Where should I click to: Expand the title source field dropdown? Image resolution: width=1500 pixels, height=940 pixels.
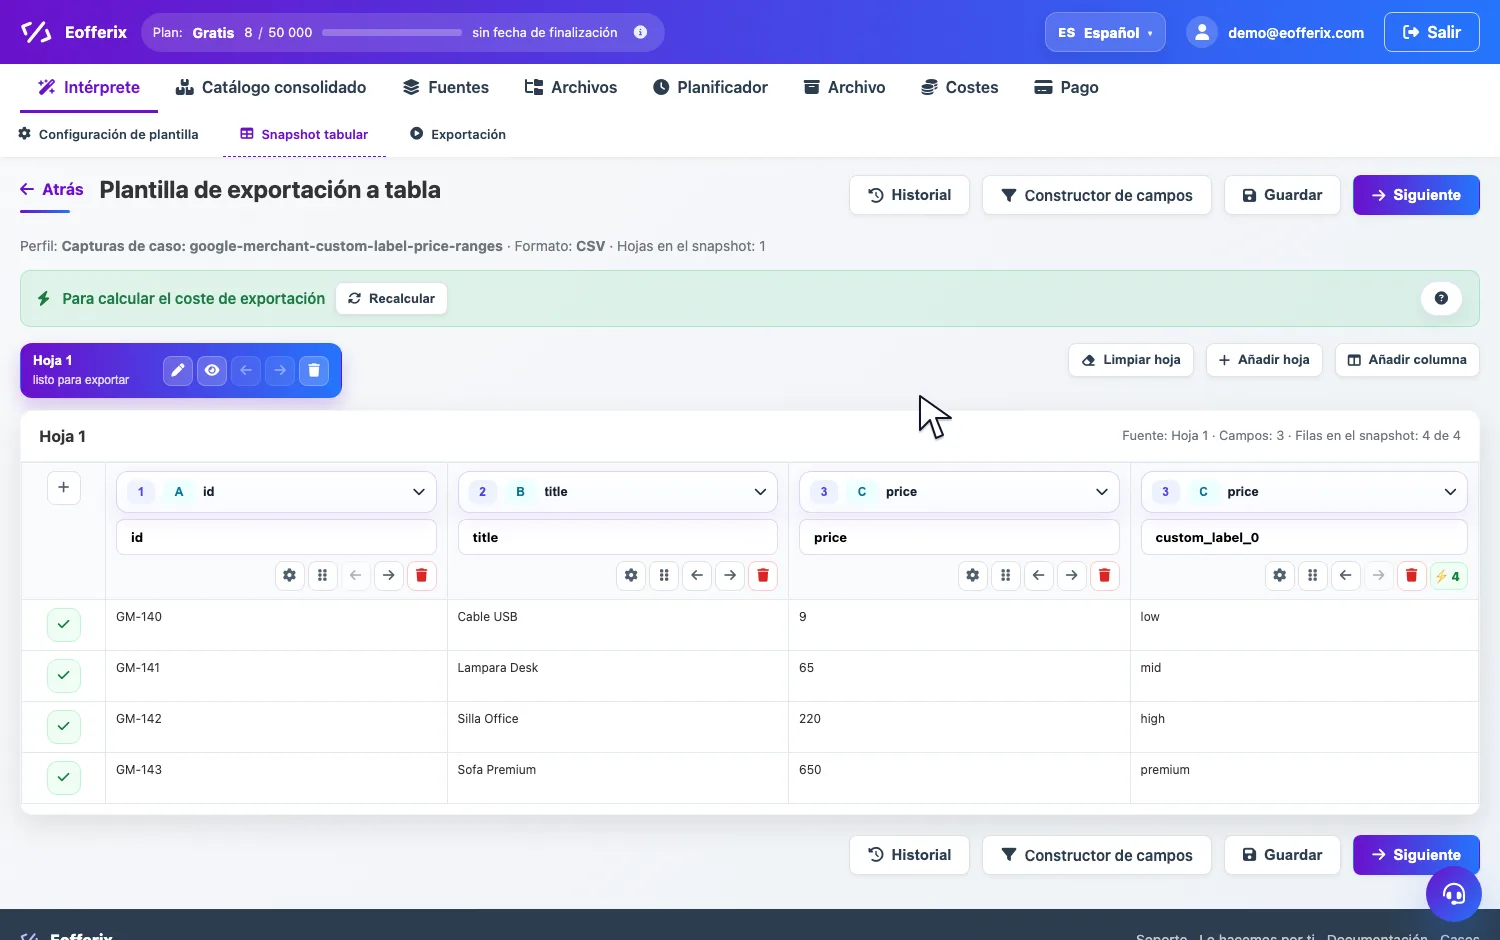point(618,491)
